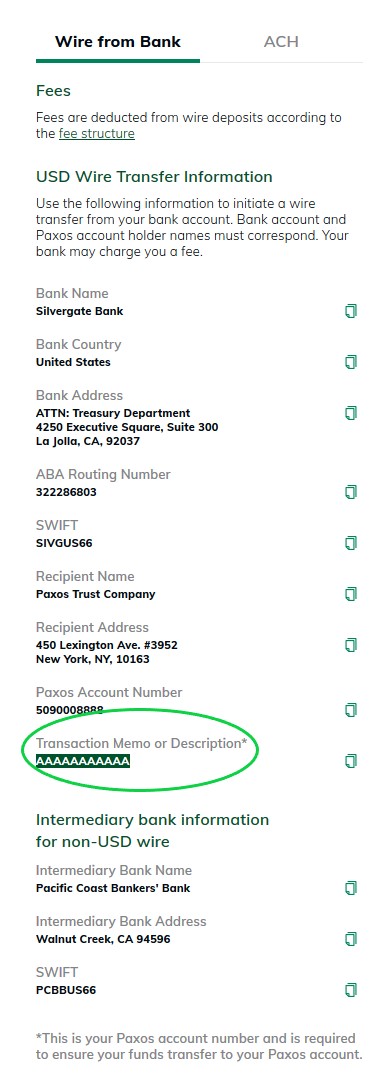Copy the ABA Routing Number

(351, 492)
